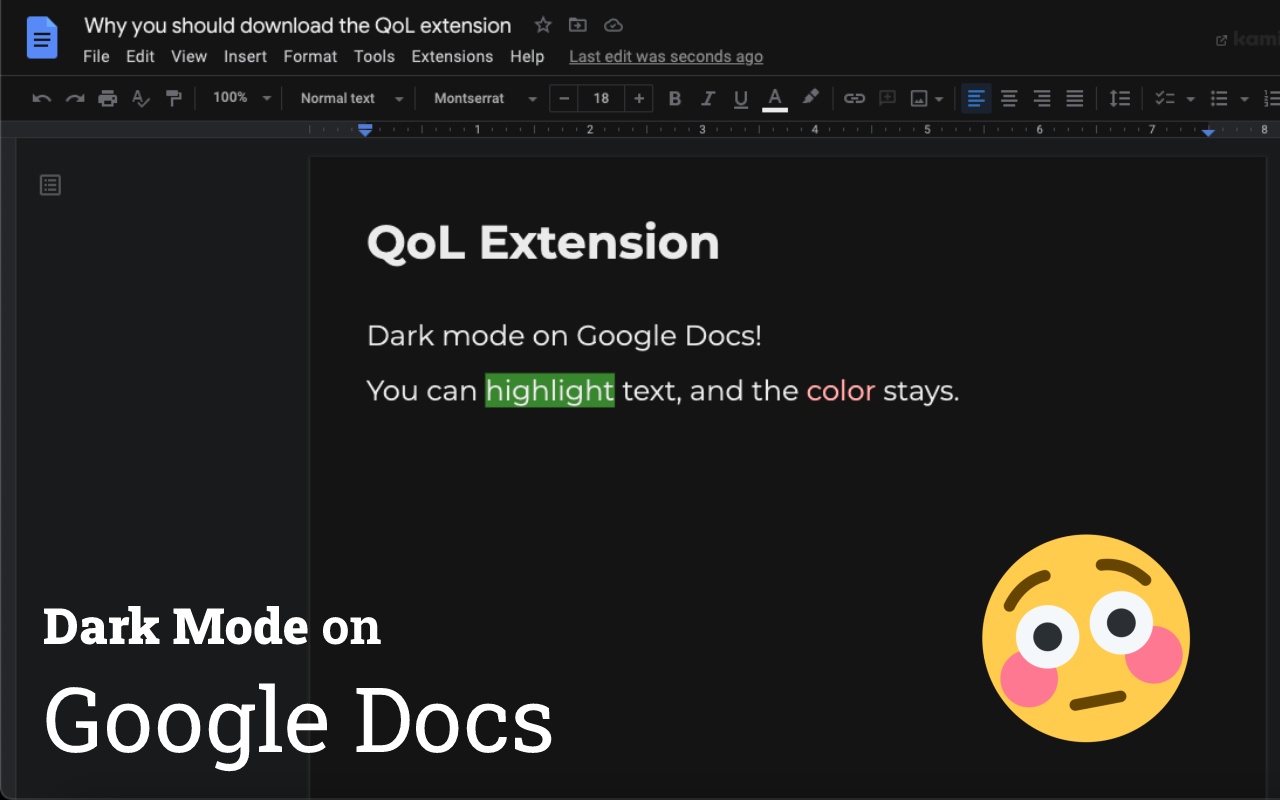Click the Google Docs home icon
The height and width of the screenshot is (800, 1280).
[x=42, y=39]
